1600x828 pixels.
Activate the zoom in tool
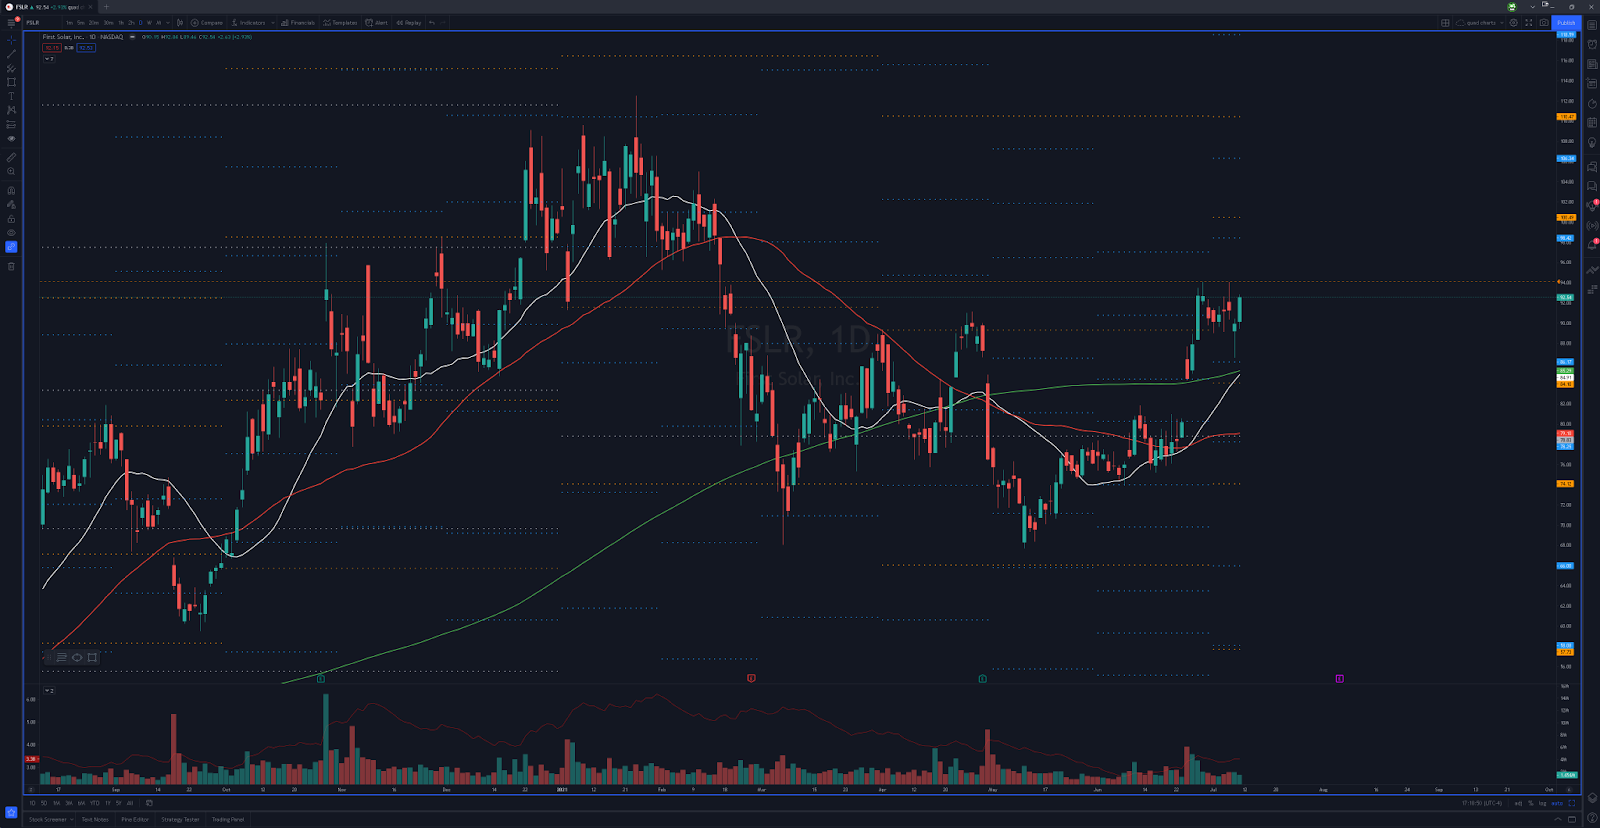[x=11, y=171]
